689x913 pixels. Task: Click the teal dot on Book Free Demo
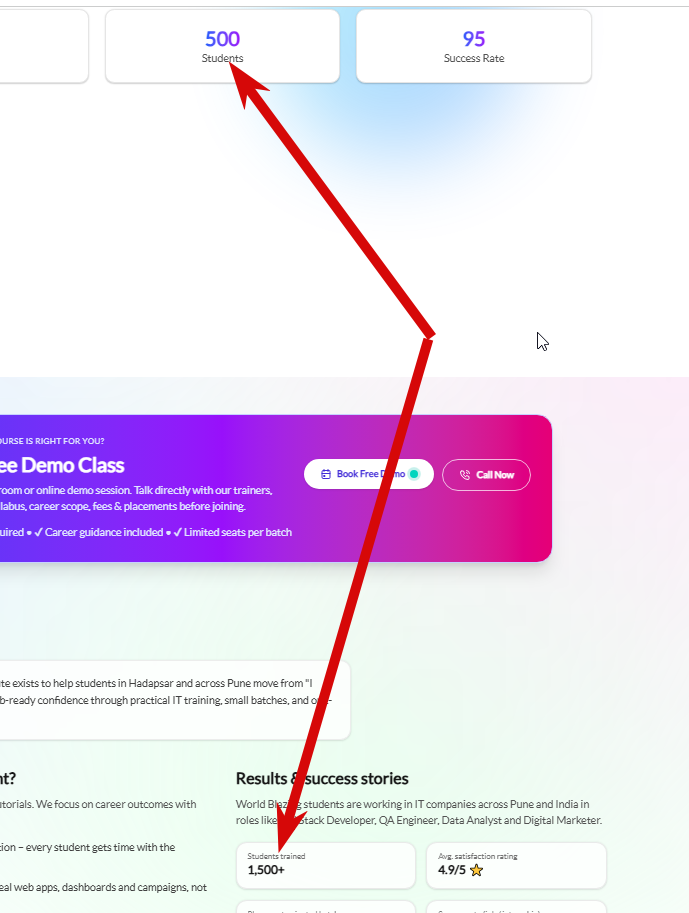coord(414,474)
